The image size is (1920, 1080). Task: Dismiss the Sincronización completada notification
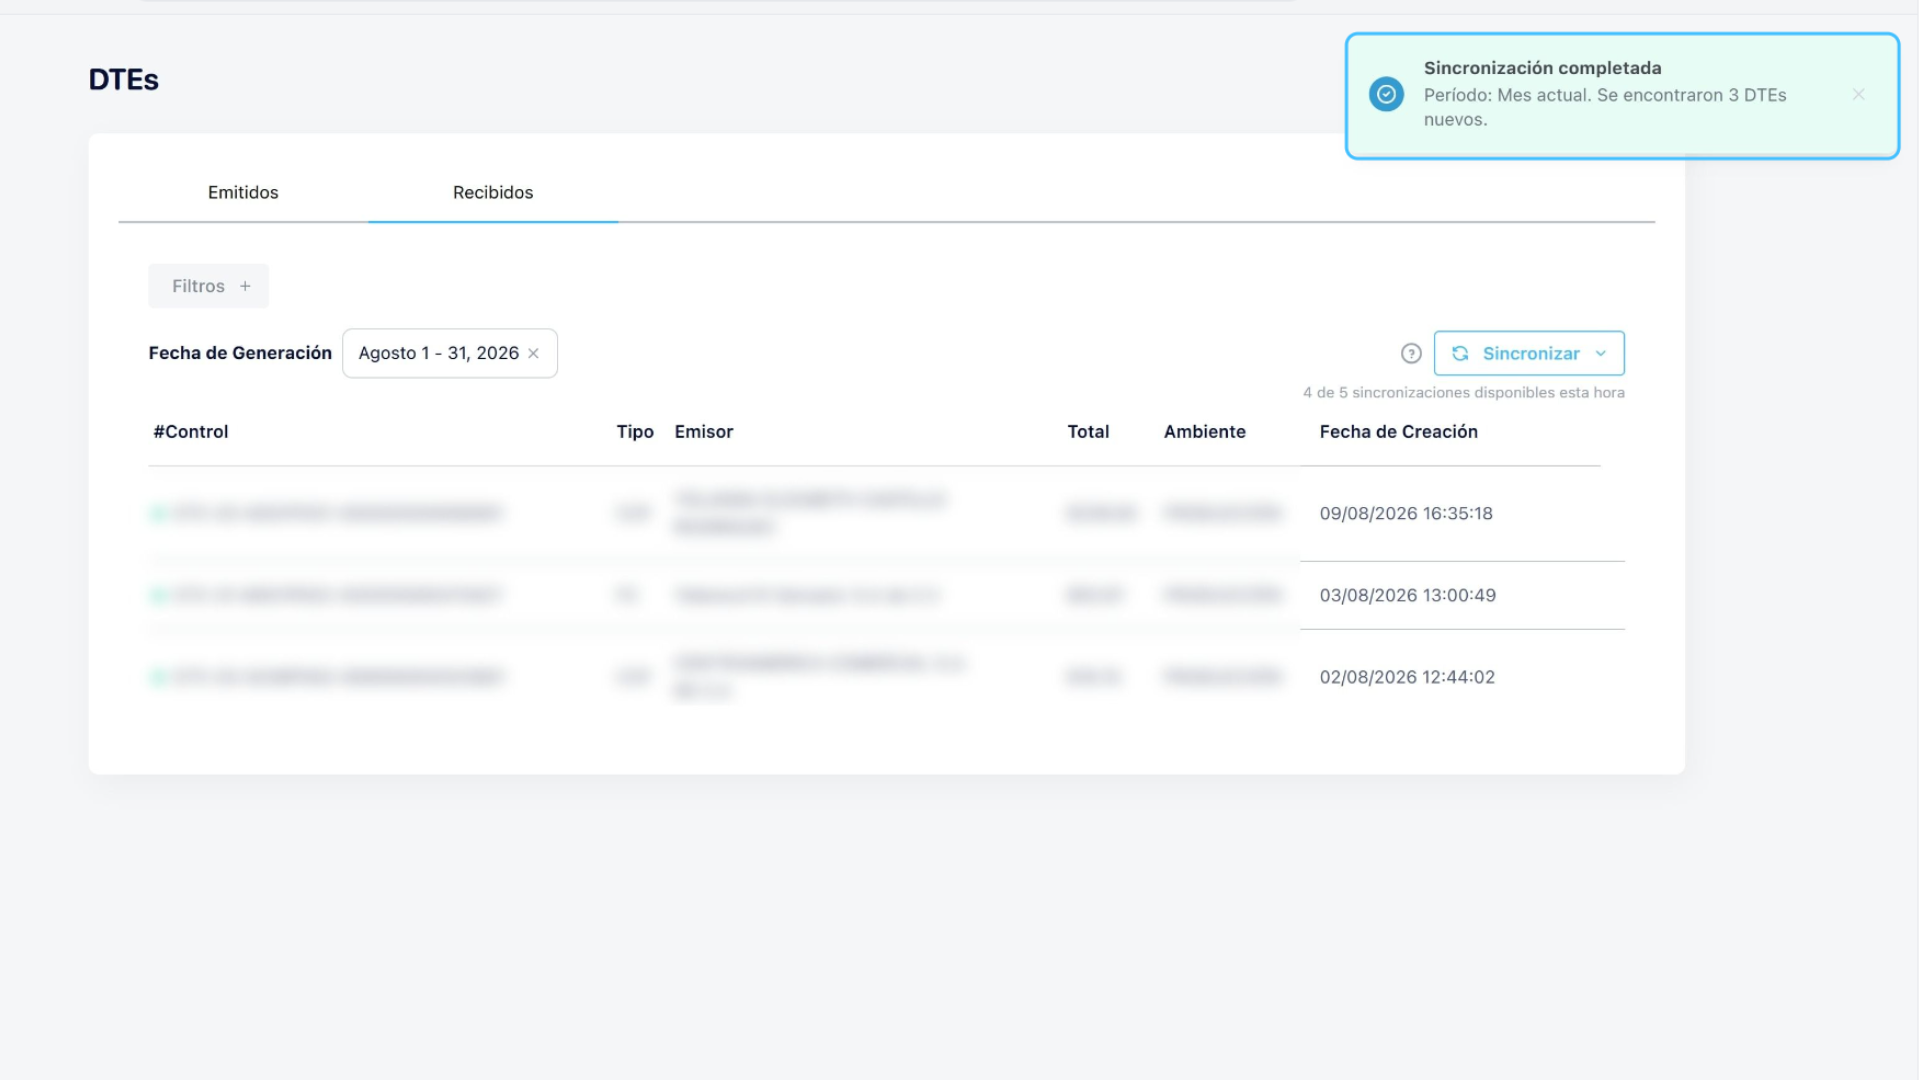(1858, 95)
